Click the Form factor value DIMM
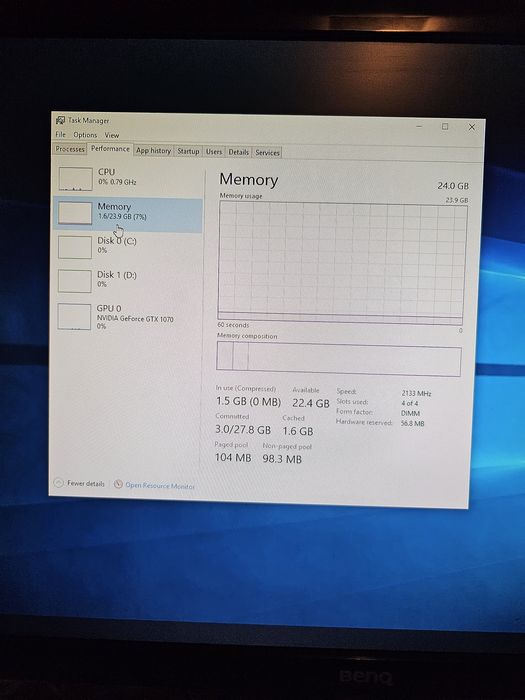Viewport: 525px width, 700px height. click(410, 413)
